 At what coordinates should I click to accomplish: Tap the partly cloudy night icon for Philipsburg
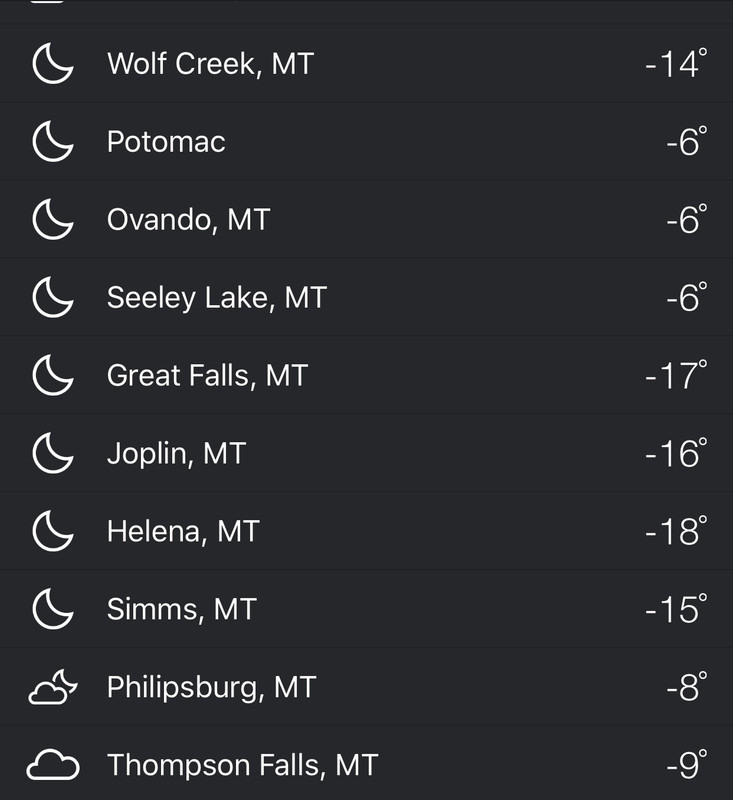click(x=53, y=687)
